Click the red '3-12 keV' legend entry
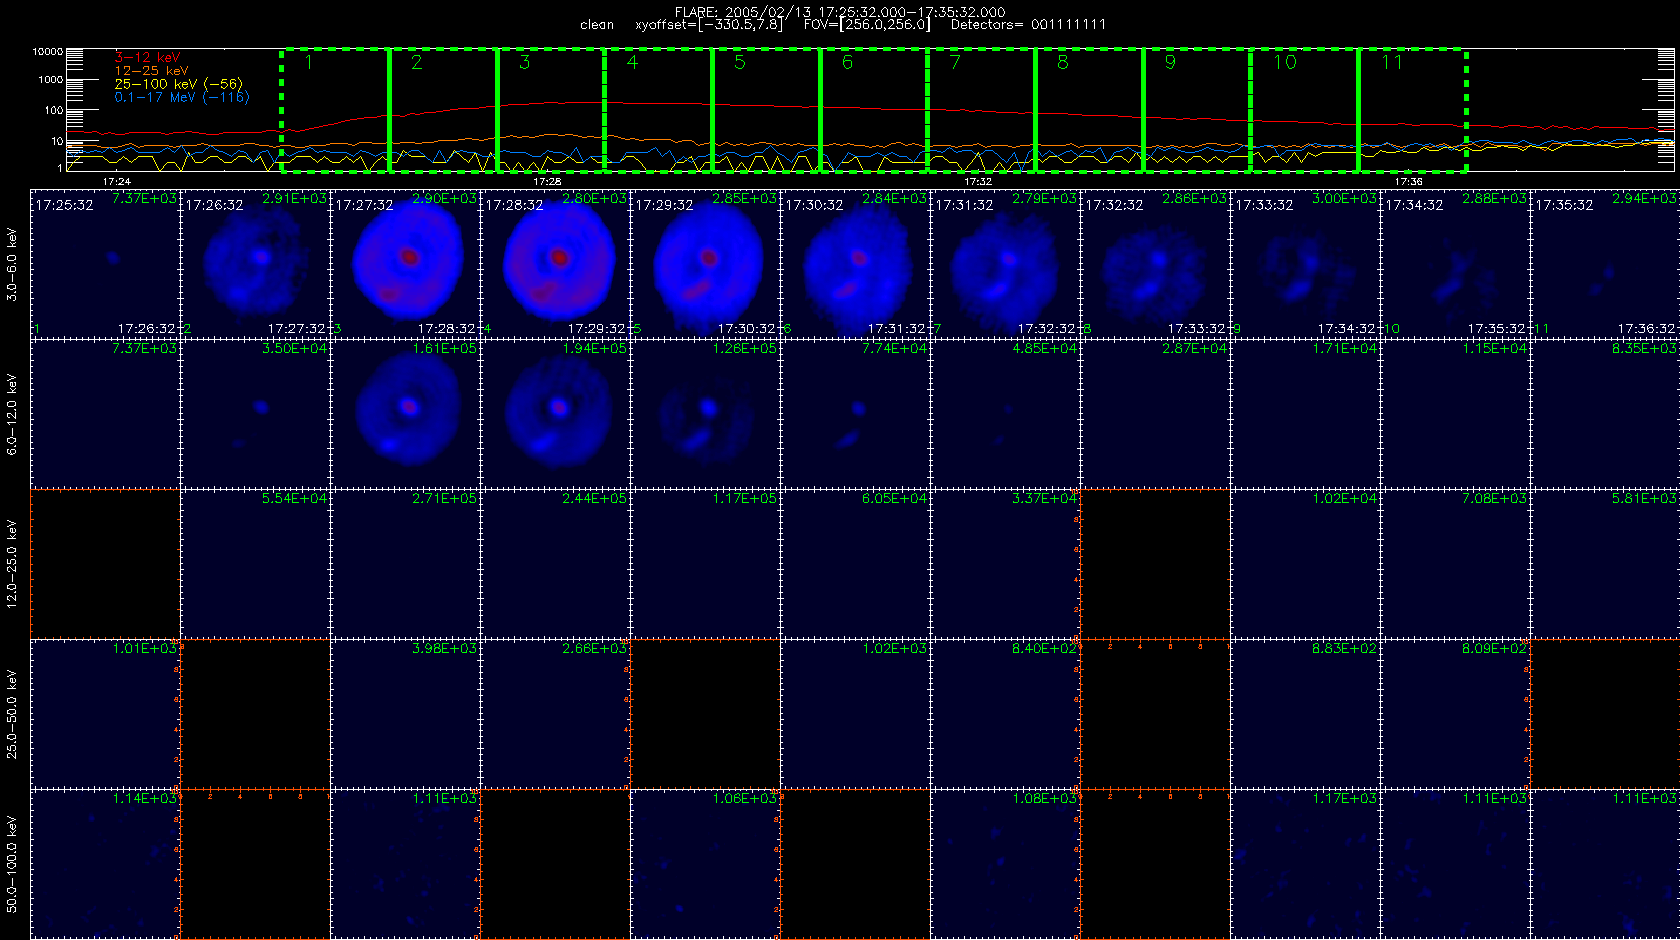1680x940 pixels. click(147, 58)
